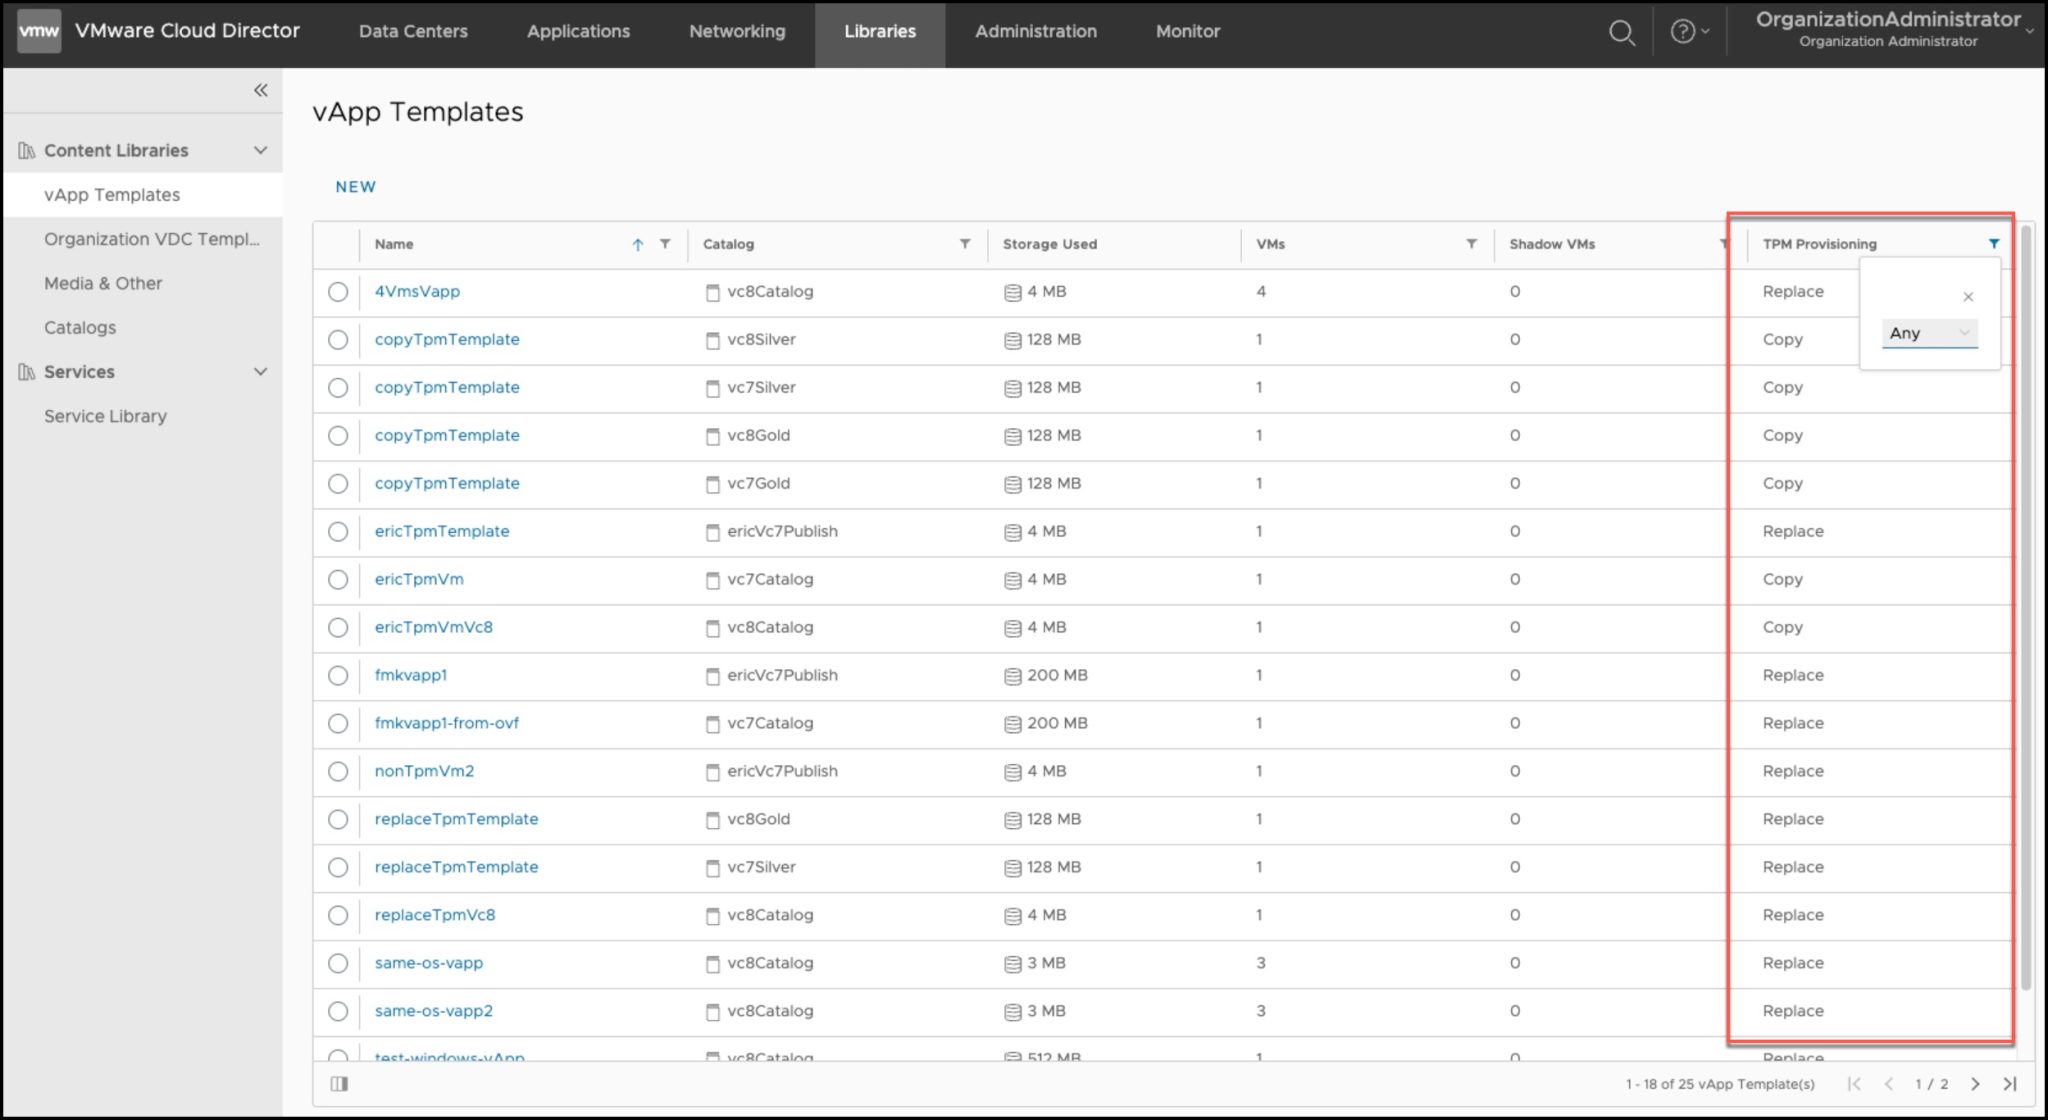This screenshot has width=2048, height=1120.
Task: Click the sort arrow on the Name column
Action: click(x=636, y=244)
